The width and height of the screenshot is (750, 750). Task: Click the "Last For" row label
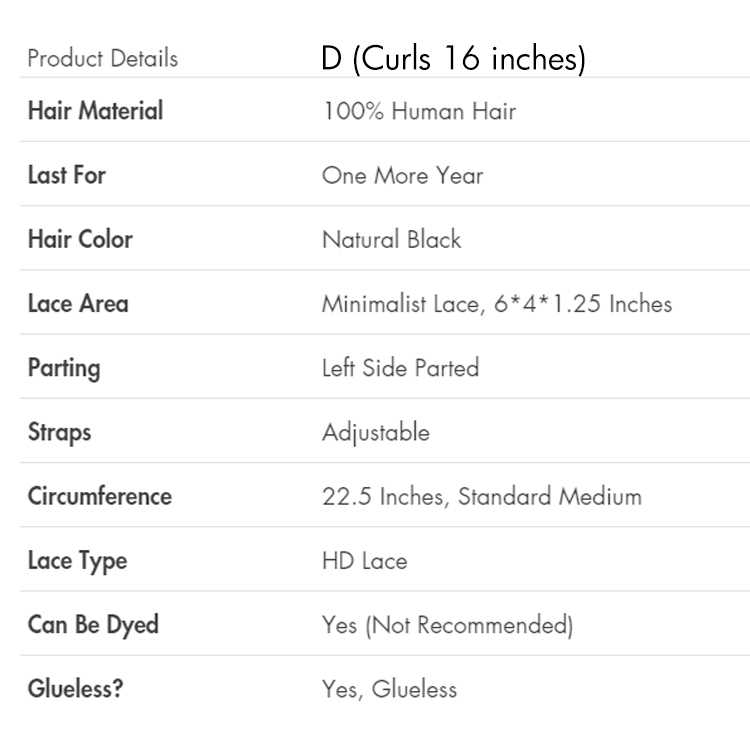point(66,175)
